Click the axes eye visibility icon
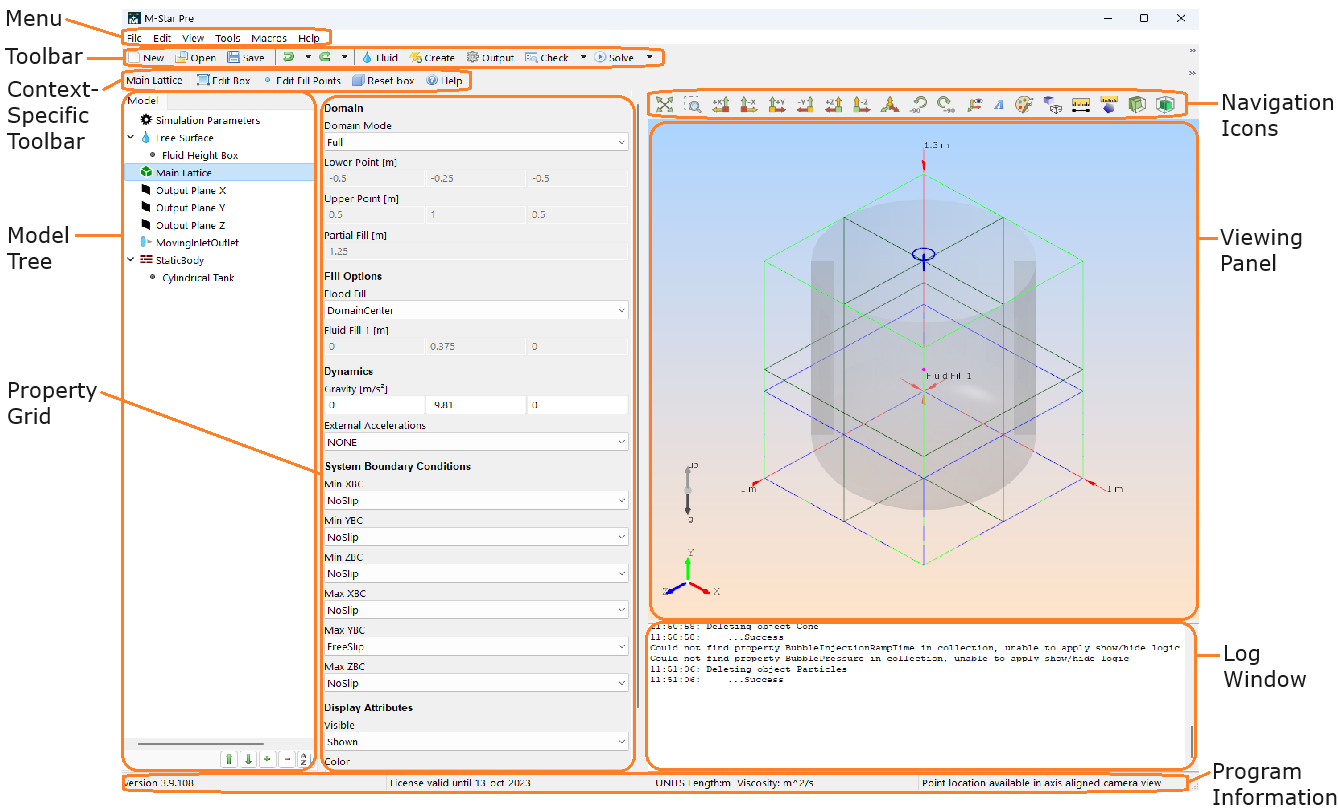The height and width of the screenshot is (809, 1338). tap(974, 104)
